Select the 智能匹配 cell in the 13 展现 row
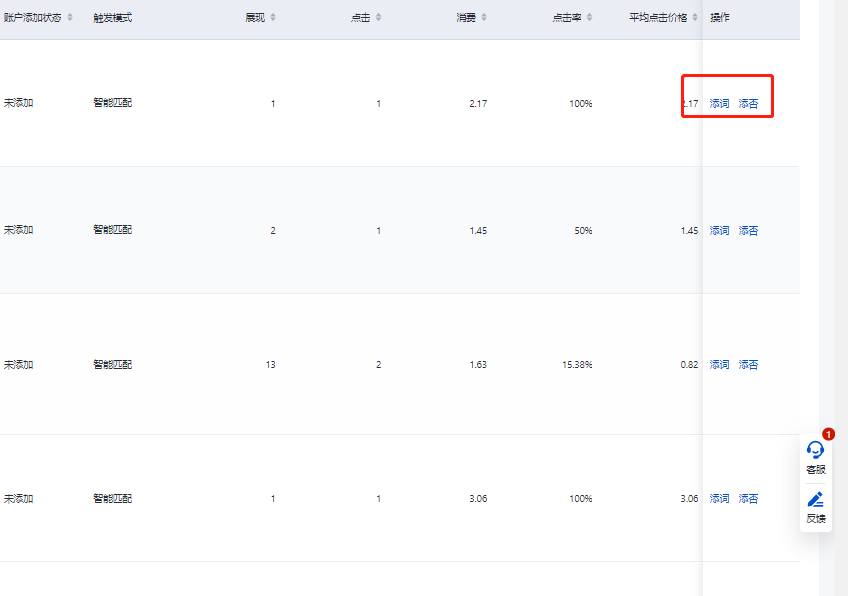Screen dimensions: 848x596 (112, 365)
